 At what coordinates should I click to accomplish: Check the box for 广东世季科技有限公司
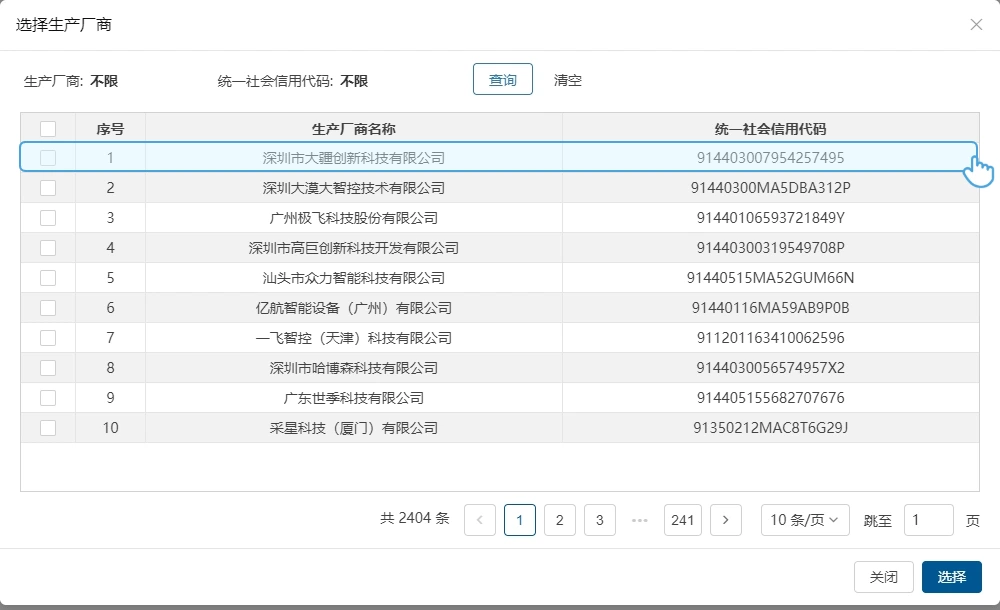pyautogui.click(x=48, y=398)
